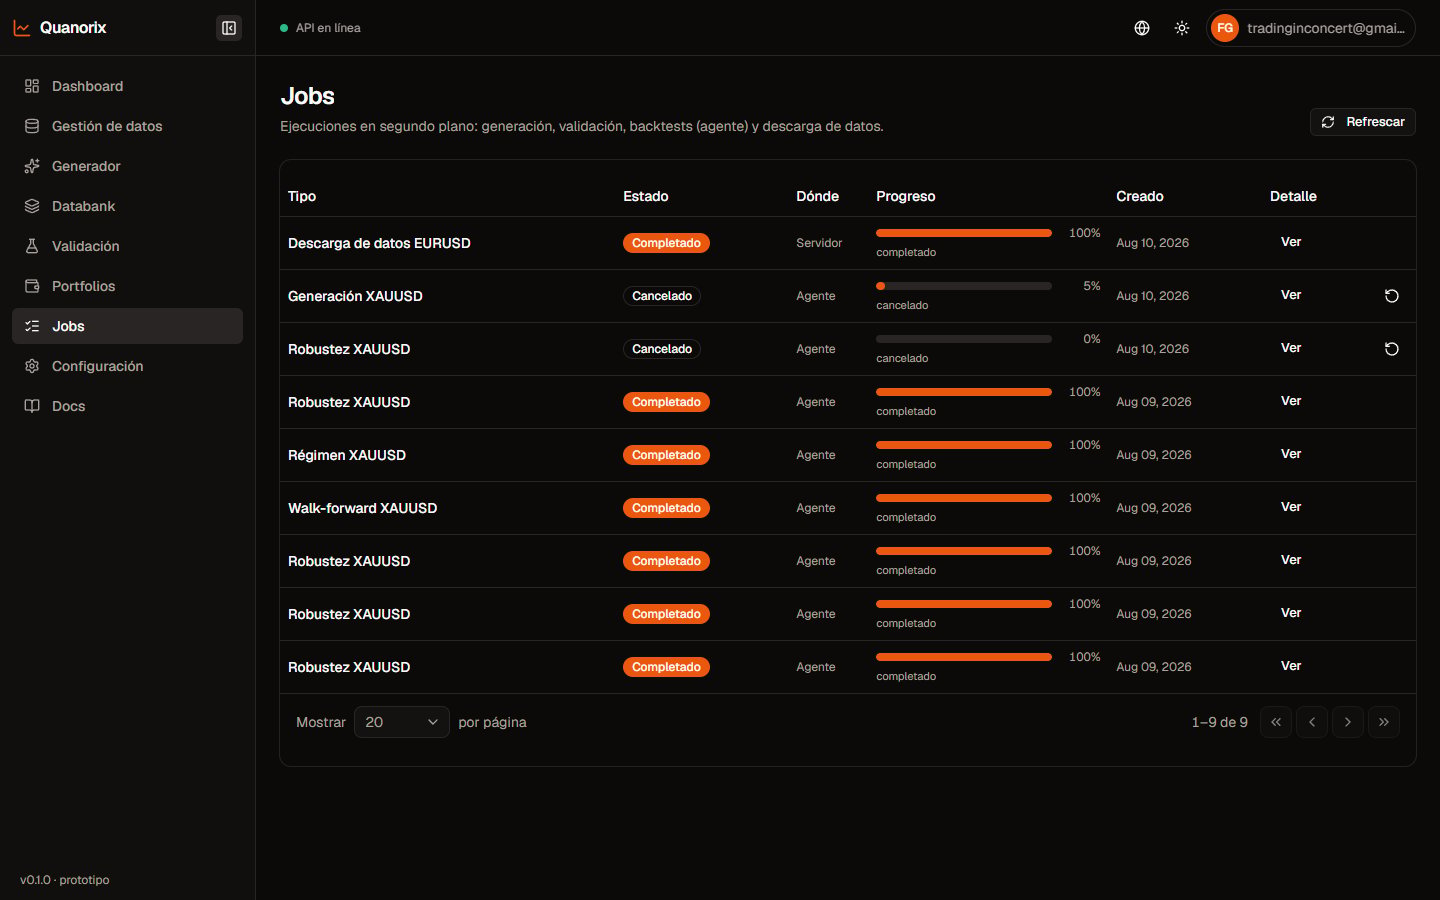The width and height of the screenshot is (1440, 900).
Task: Go to Validación in the sidebar
Action: 127,246
